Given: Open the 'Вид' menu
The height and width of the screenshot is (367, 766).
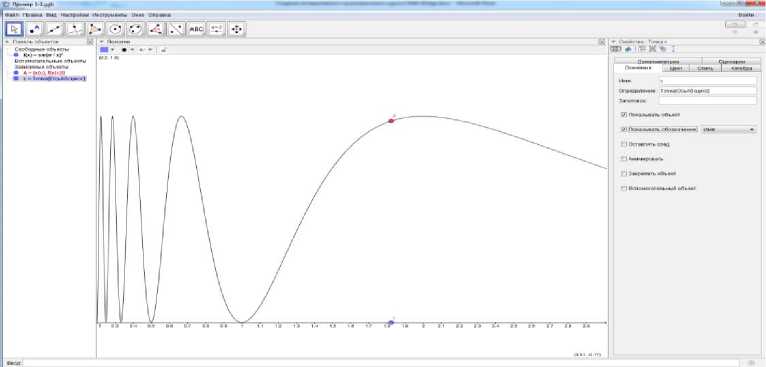Looking at the screenshot, I should pos(51,15).
